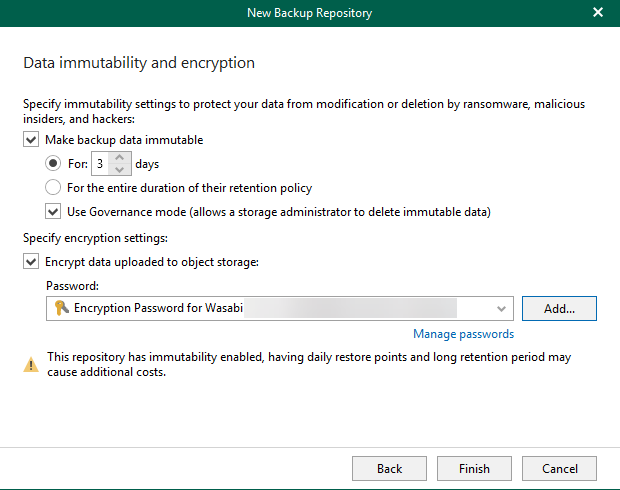The width and height of the screenshot is (620, 490).
Task: Click the yellow warning triangle icon
Action: pos(31,365)
